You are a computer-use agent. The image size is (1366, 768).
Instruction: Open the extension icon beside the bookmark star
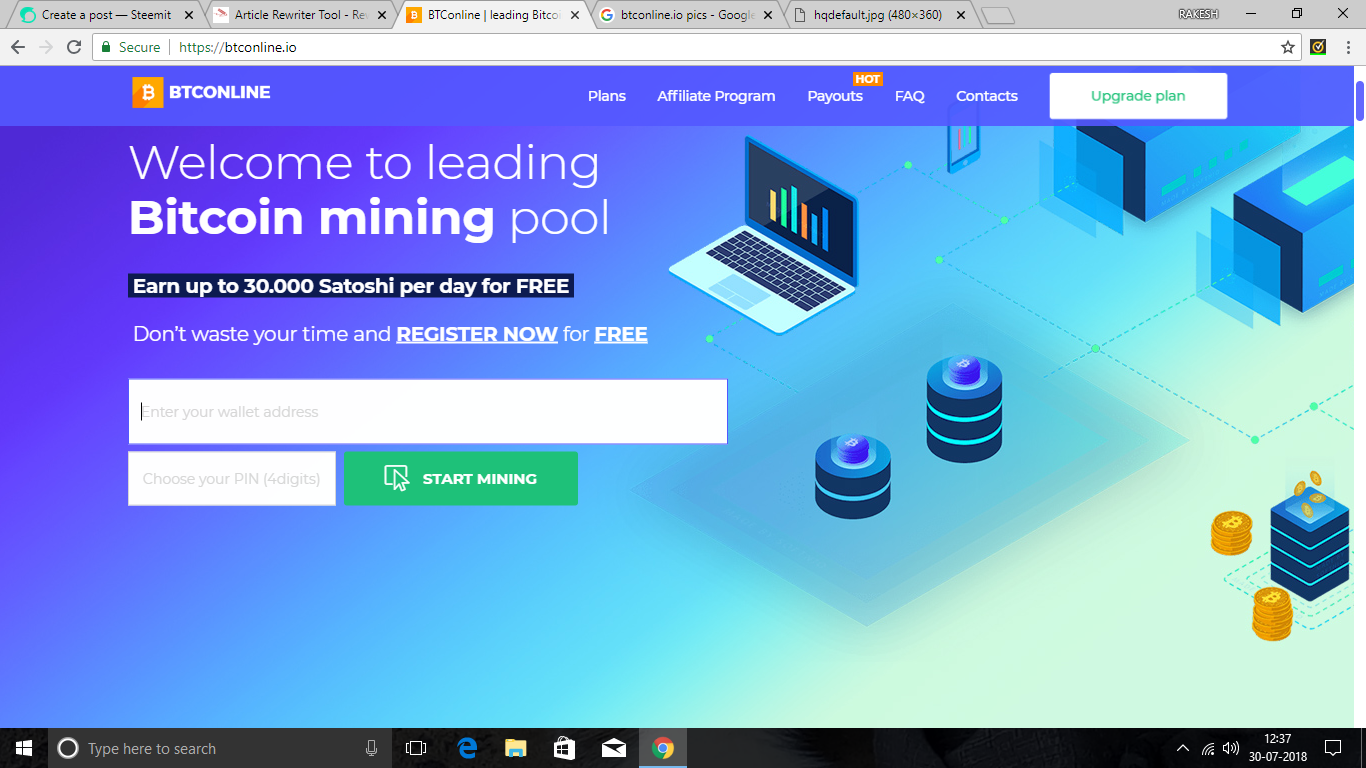click(x=1318, y=47)
